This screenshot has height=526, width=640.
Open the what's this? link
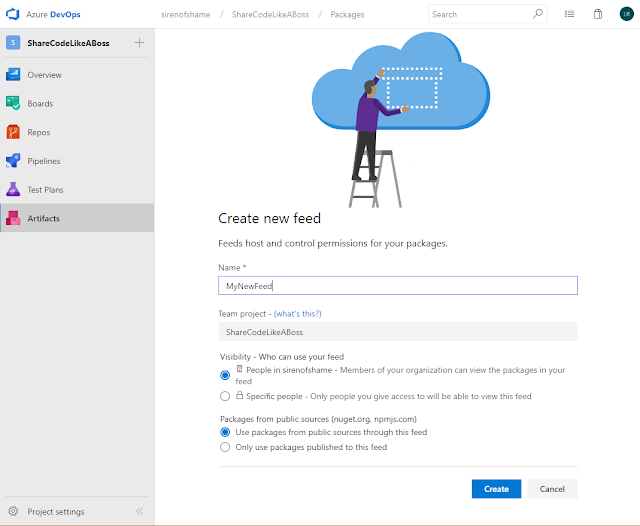298,314
